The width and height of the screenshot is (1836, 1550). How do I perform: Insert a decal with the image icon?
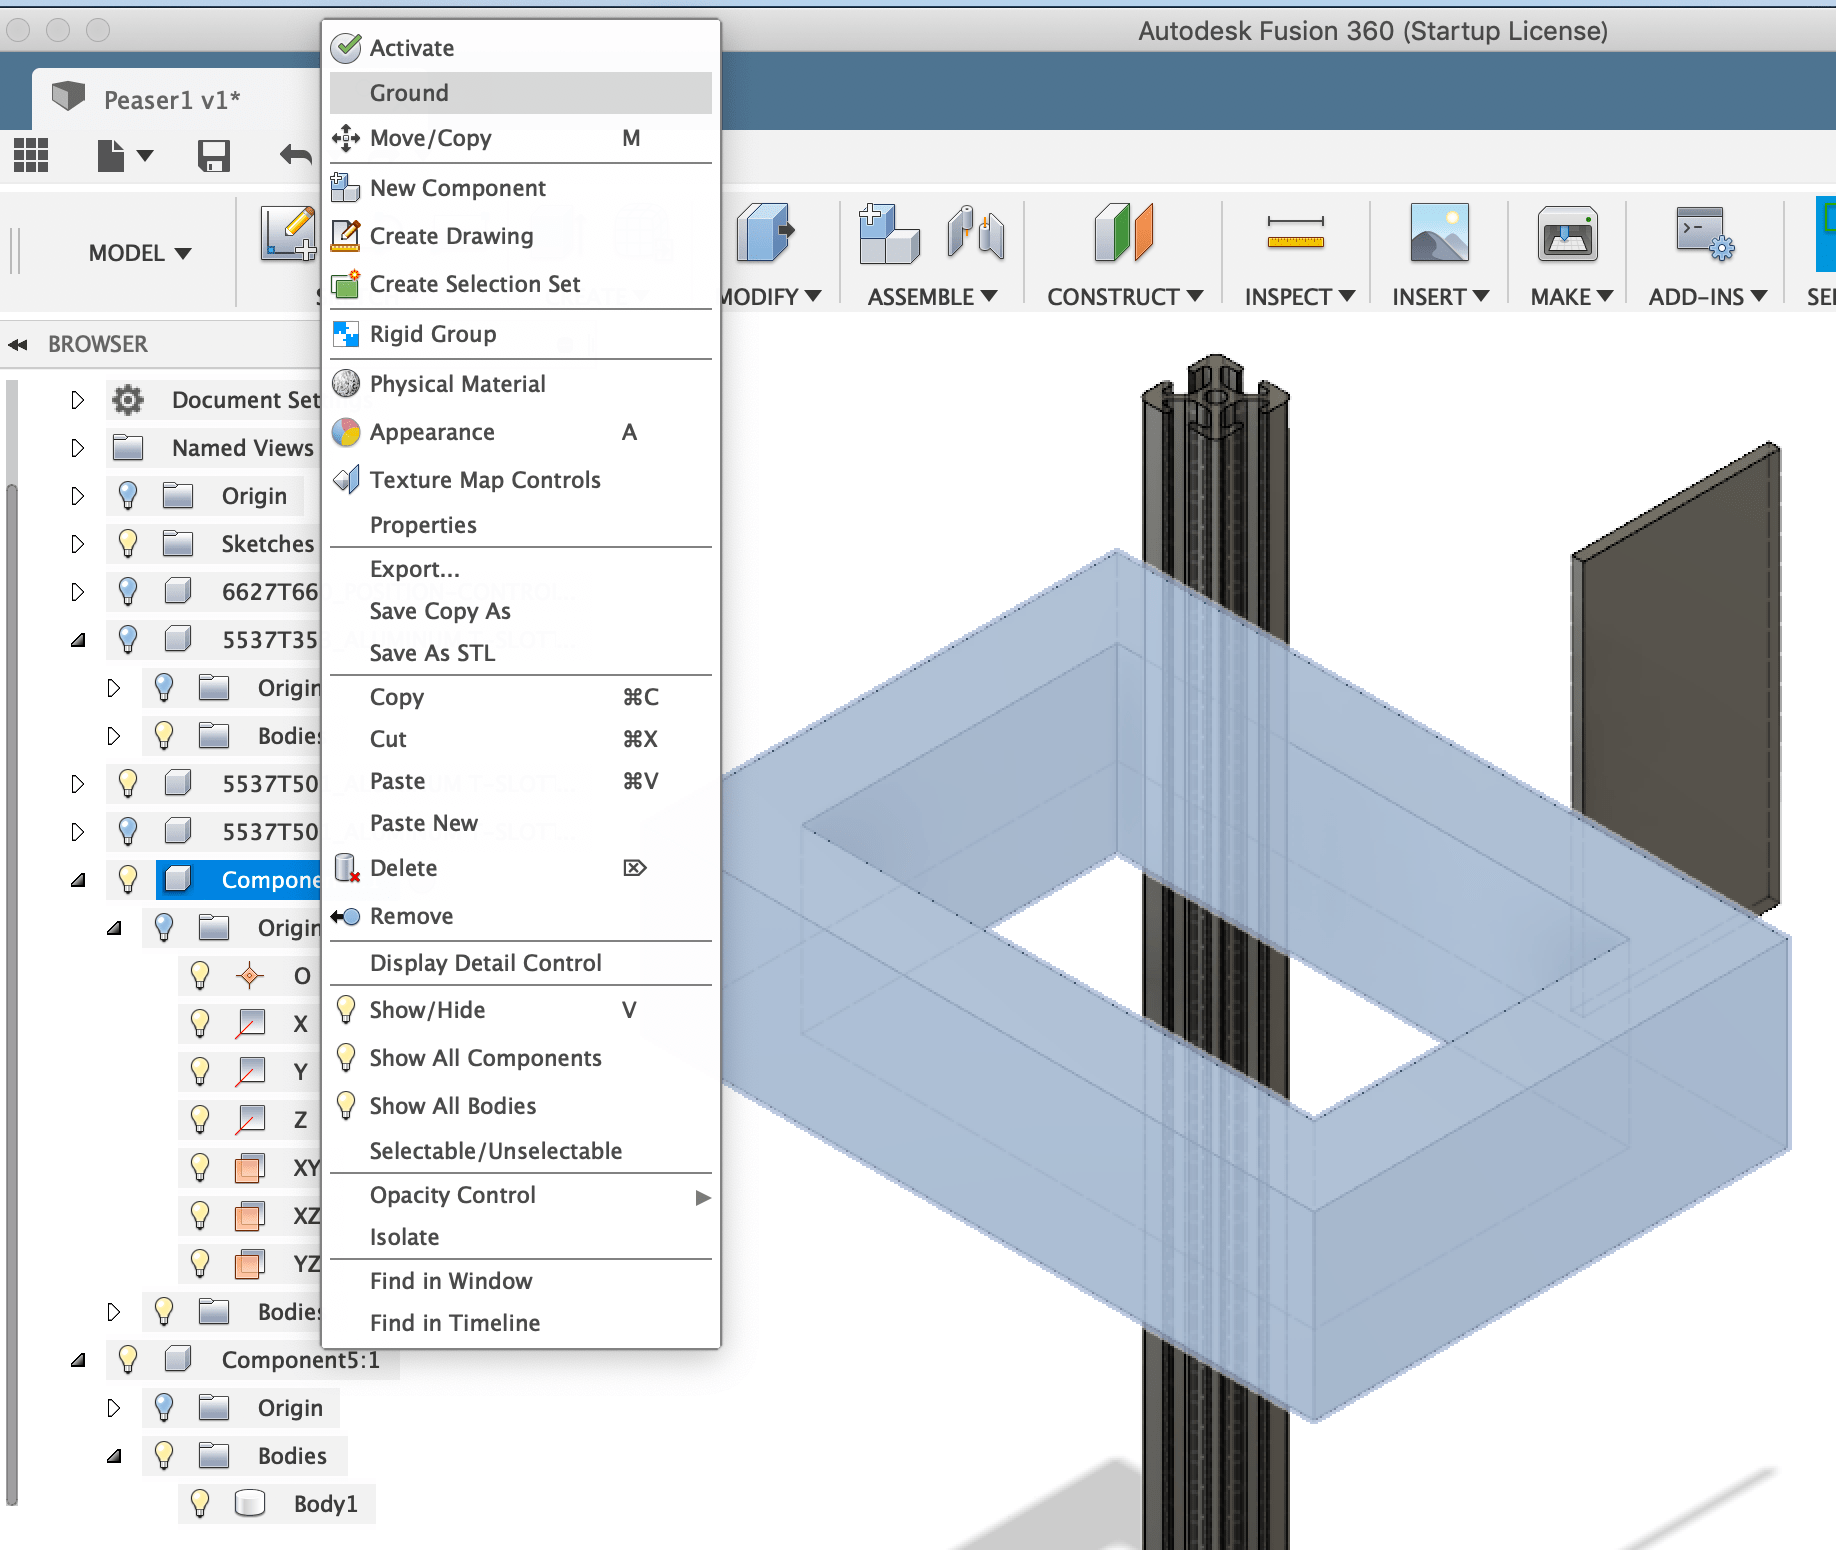(1439, 233)
